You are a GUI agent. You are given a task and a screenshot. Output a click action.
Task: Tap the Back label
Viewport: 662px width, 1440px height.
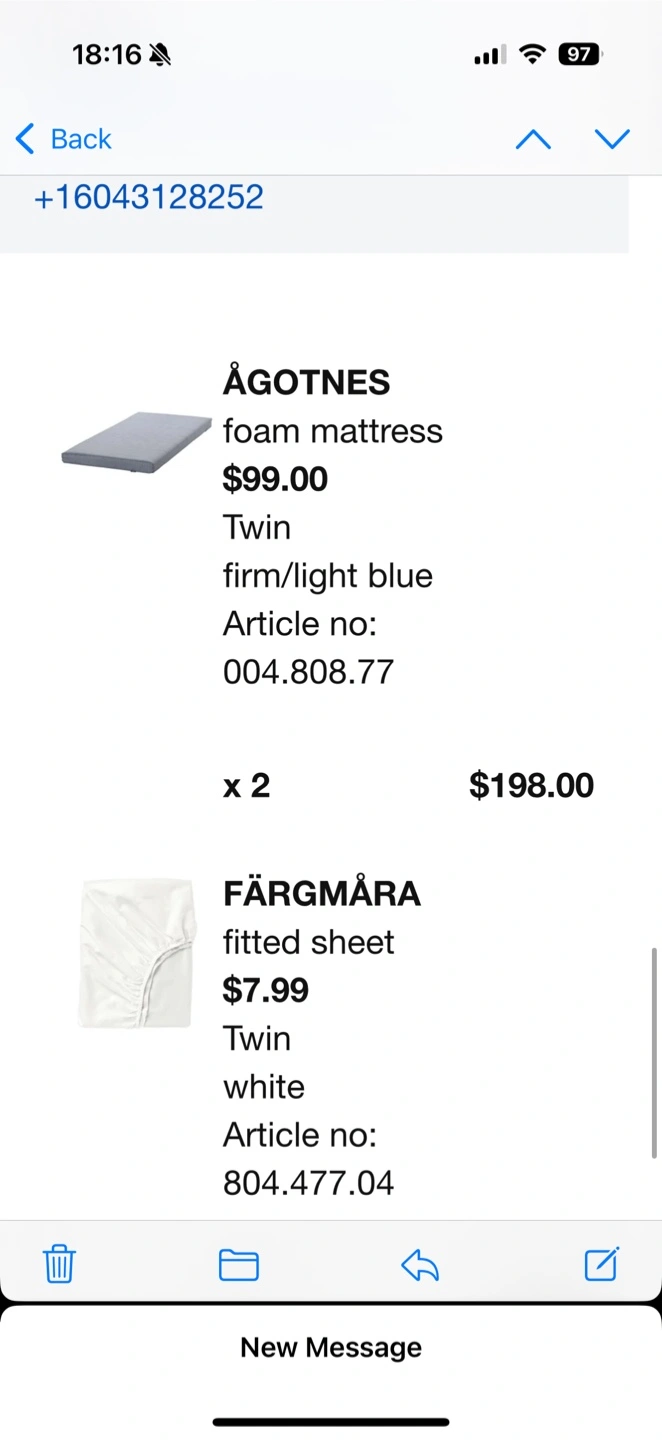[81, 139]
